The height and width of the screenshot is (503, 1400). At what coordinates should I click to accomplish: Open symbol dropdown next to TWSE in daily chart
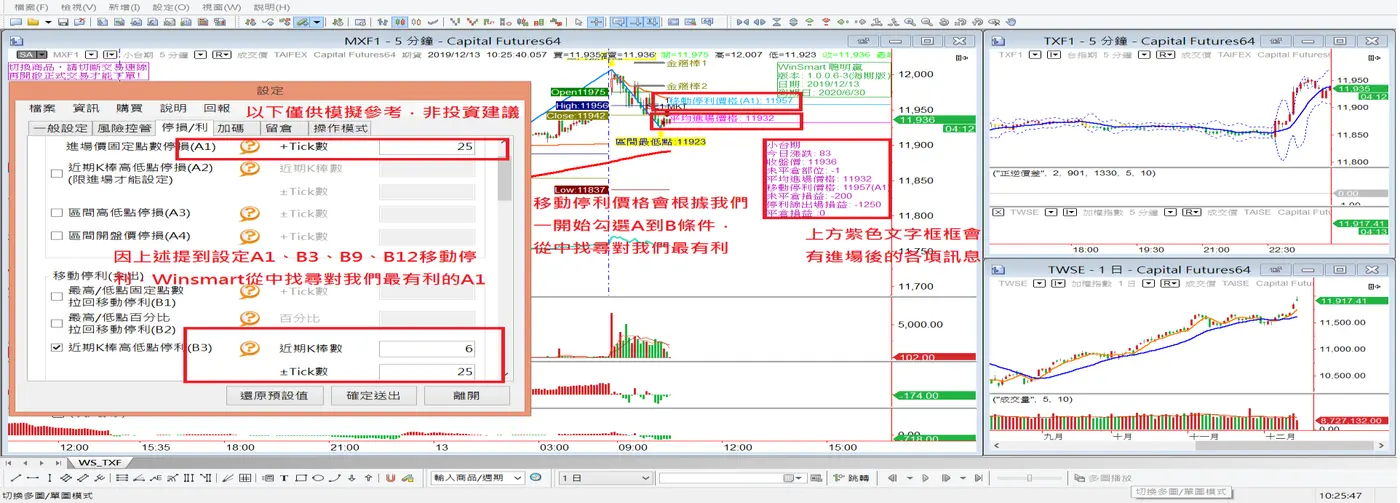pyautogui.click(x=1039, y=284)
